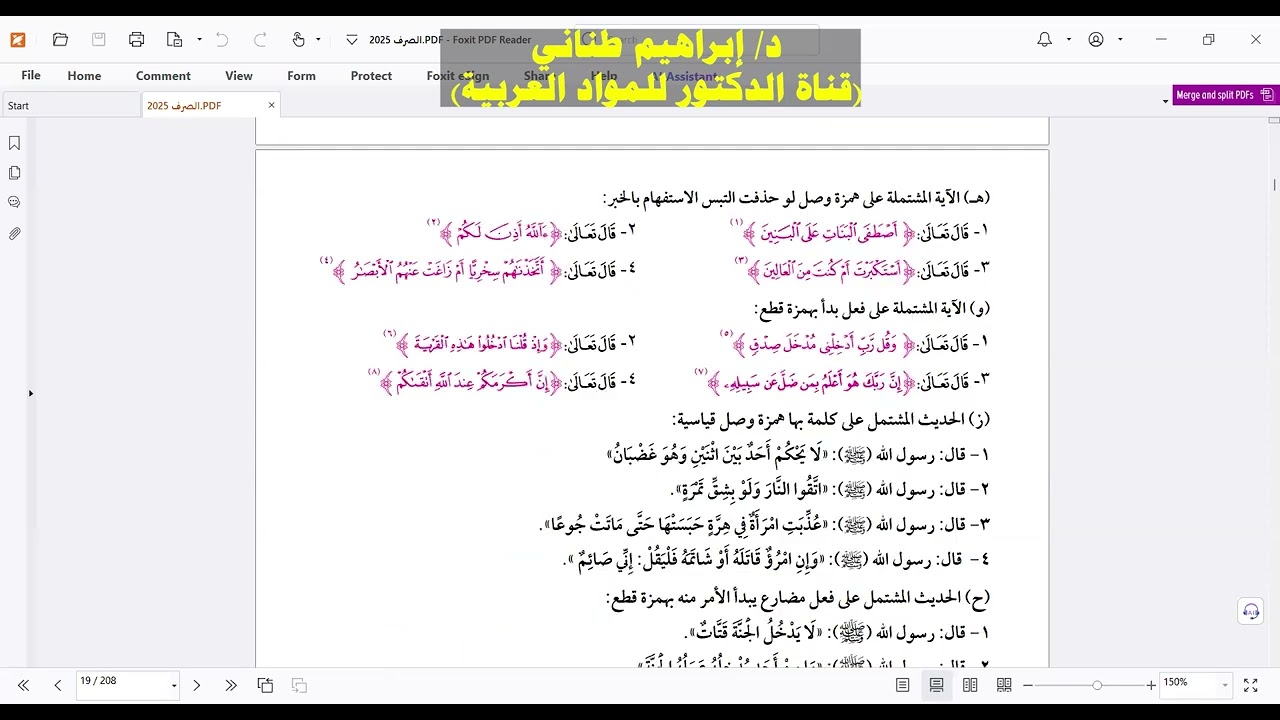Open the File menu
The image size is (1280, 720).
[31, 76]
